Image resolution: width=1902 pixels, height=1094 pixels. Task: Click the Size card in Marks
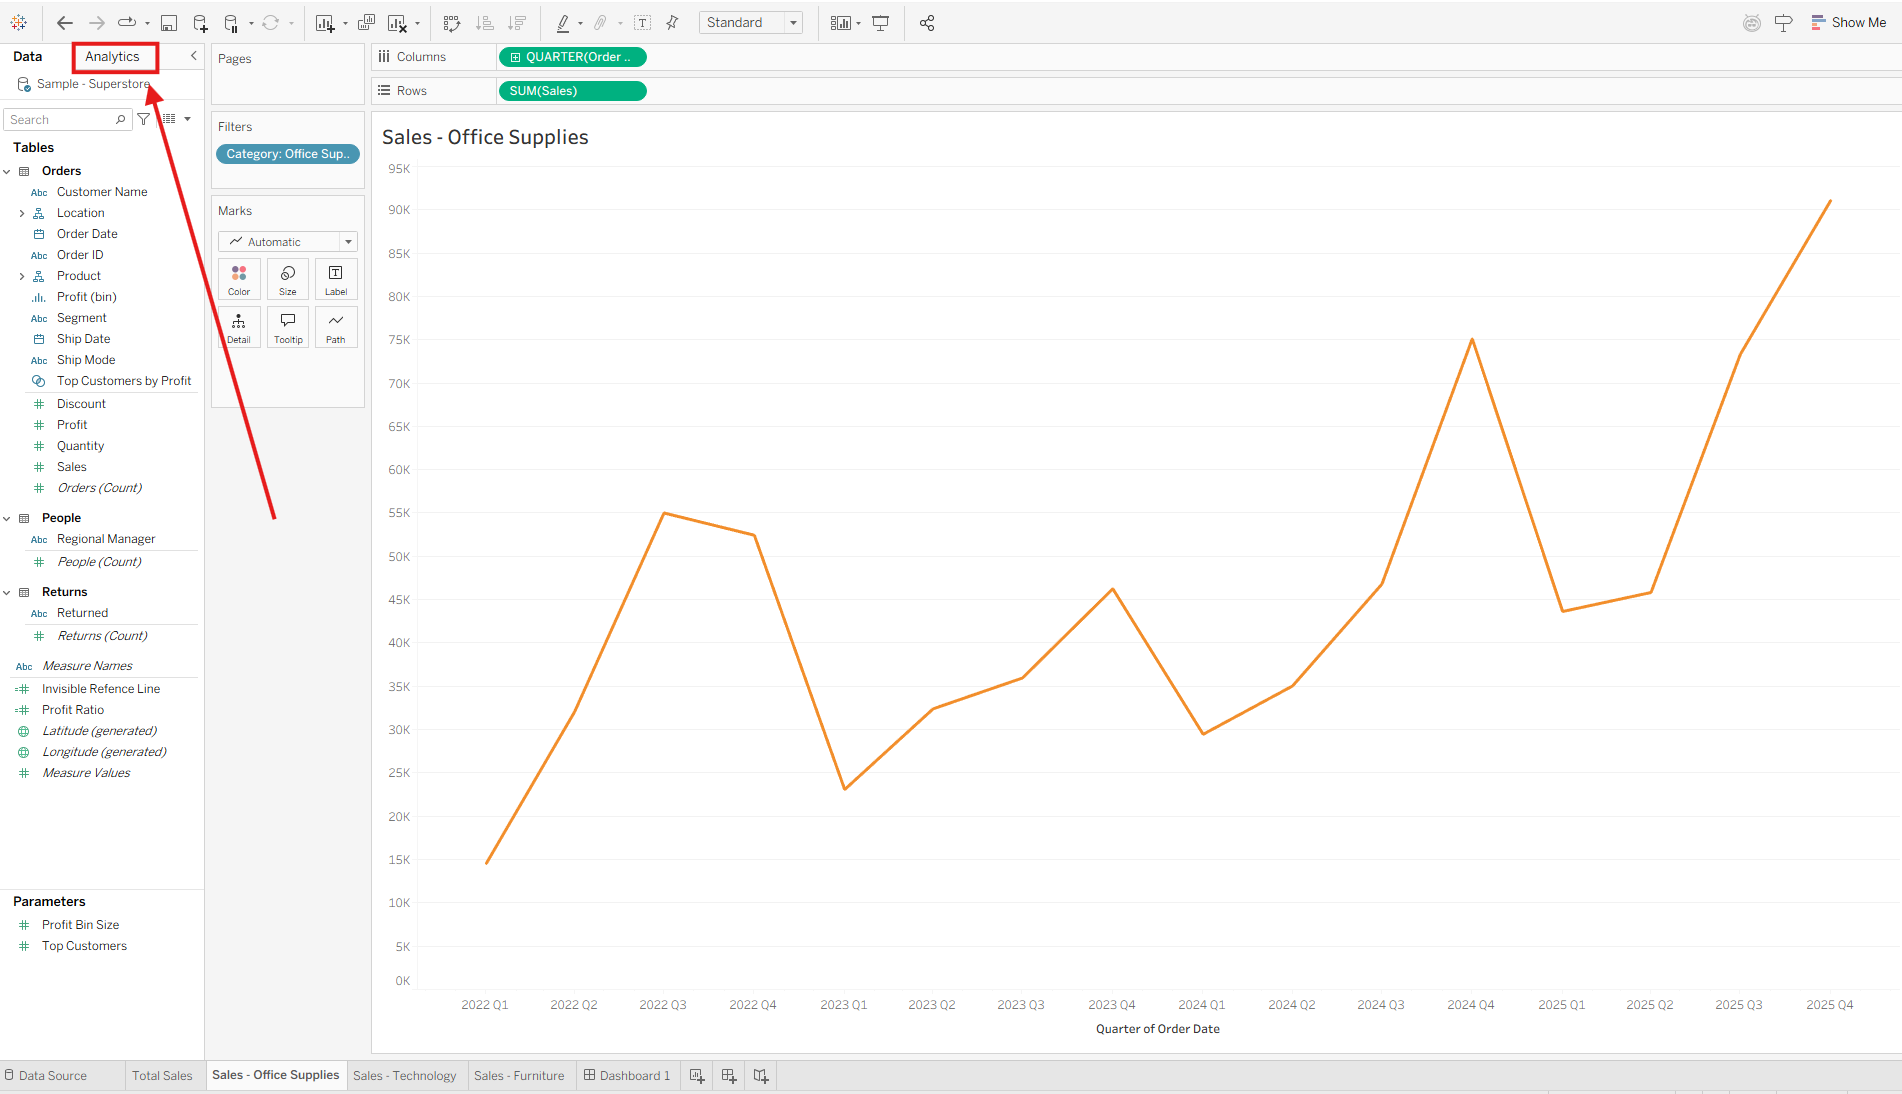pos(288,279)
